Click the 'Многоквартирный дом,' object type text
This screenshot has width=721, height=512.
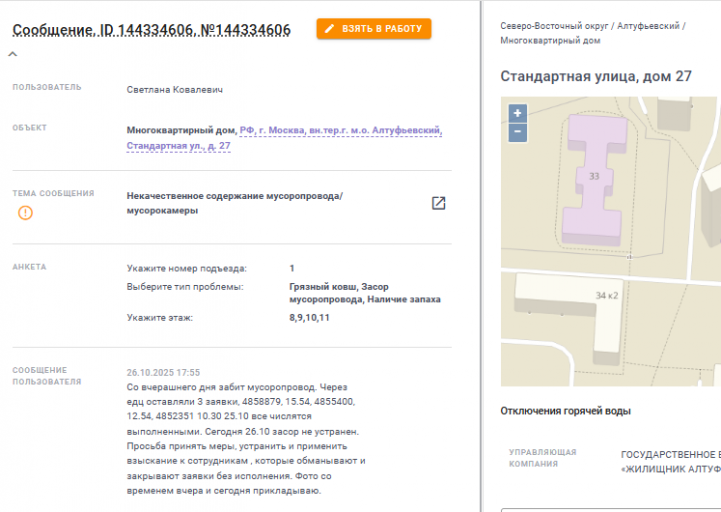click(x=182, y=130)
